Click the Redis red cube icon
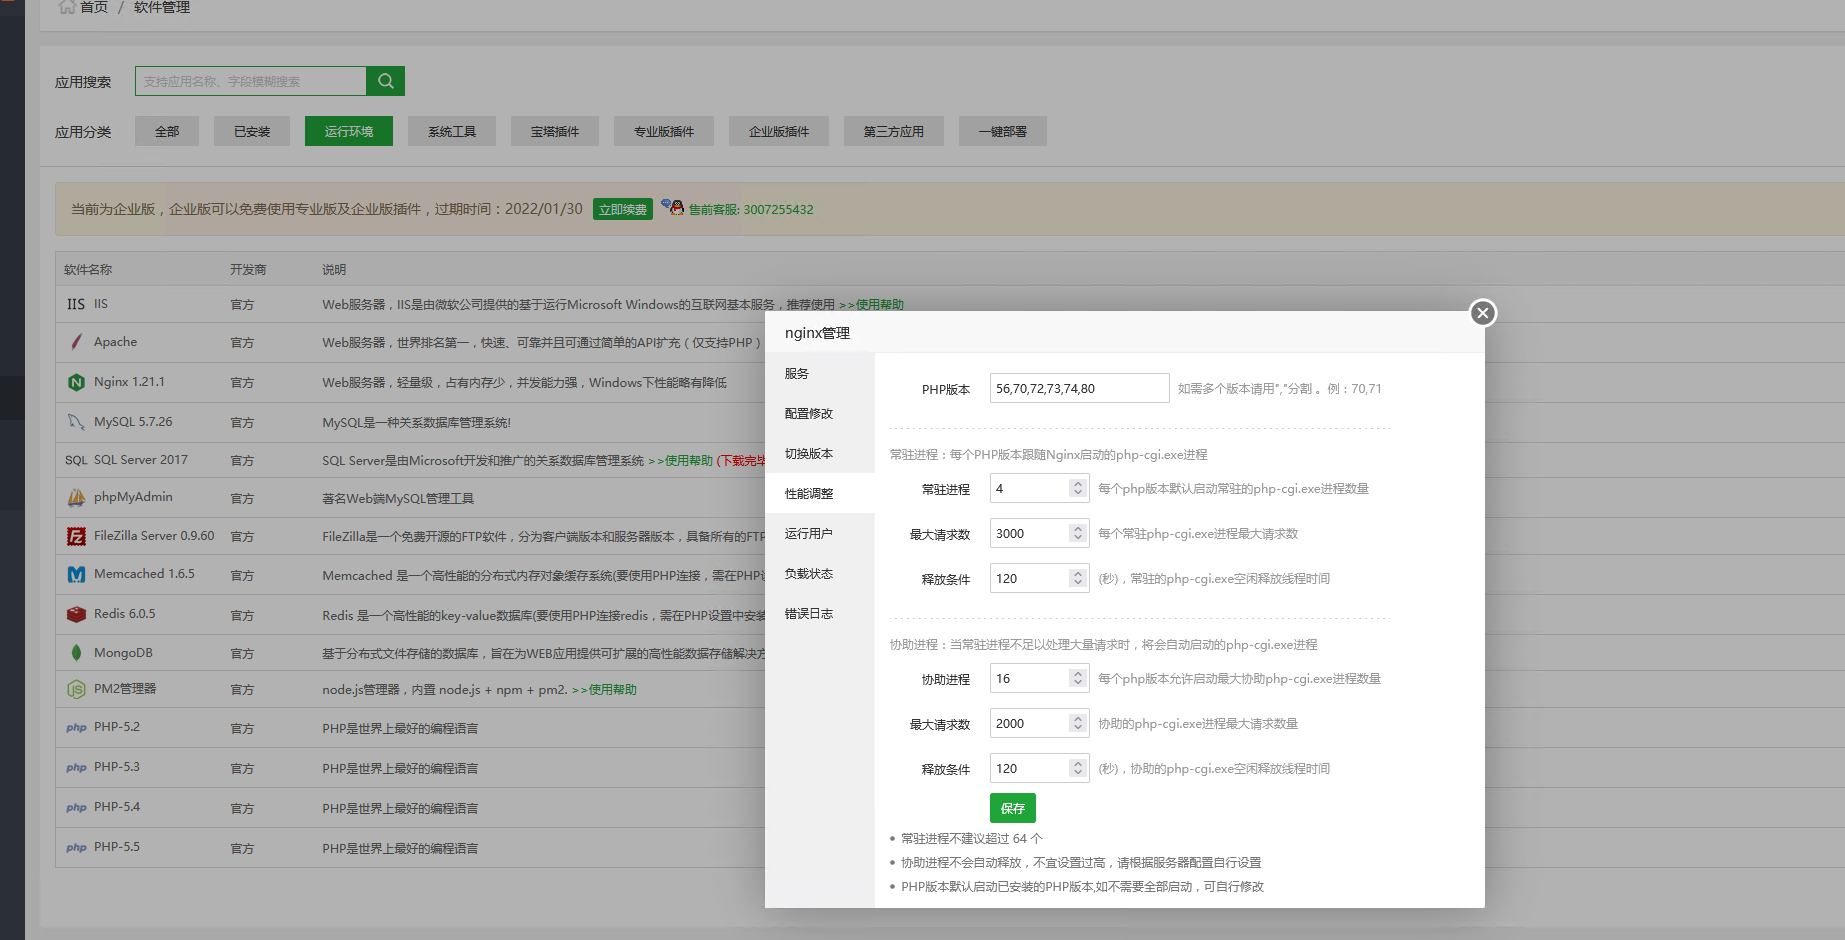Image resolution: width=1845 pixels, height=940 pixels. pyautogui.click(x=76, y=614)
